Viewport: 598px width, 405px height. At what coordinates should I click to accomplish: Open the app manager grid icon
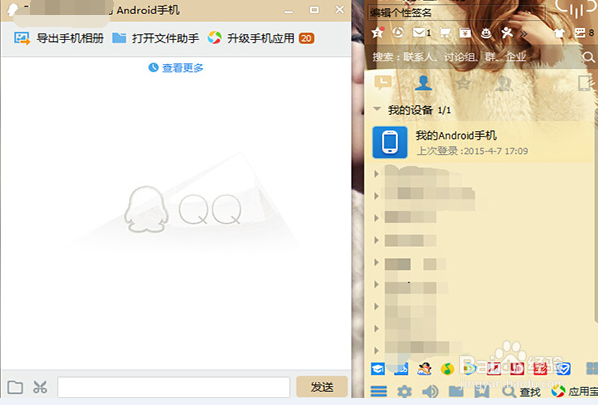point(592,368)
